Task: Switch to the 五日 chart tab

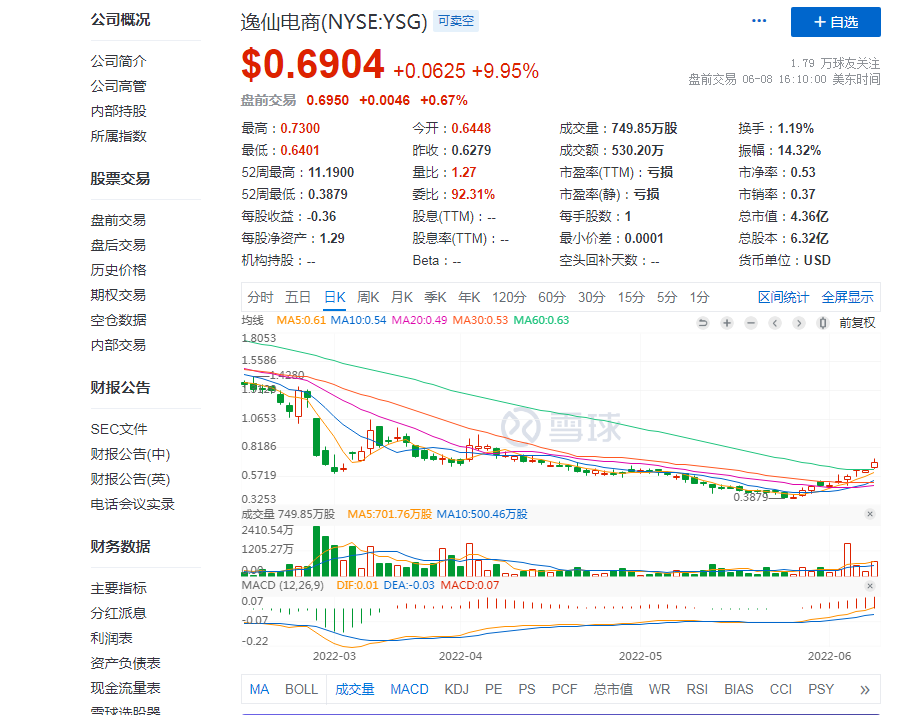Action: pyautogui.click(x=298, y=298)
